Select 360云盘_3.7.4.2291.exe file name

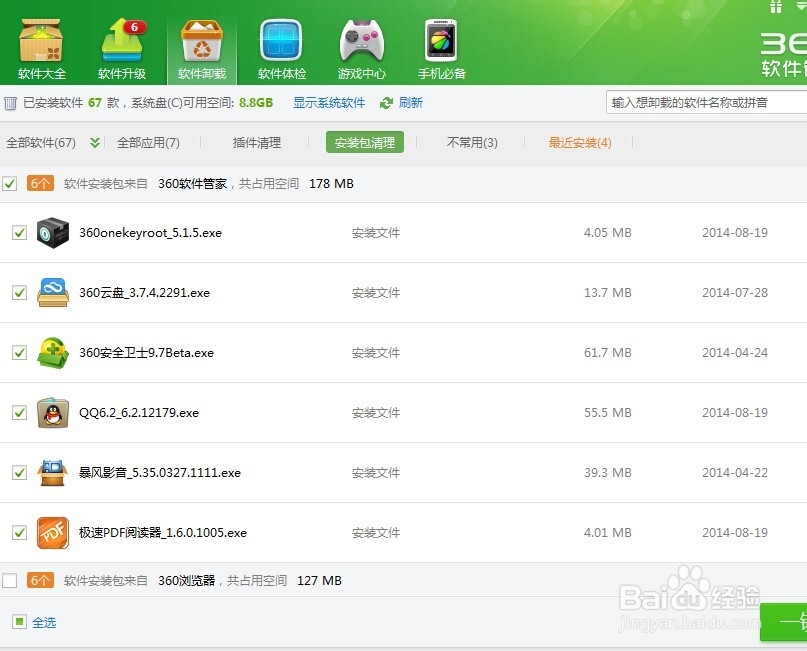pos(144,292)
